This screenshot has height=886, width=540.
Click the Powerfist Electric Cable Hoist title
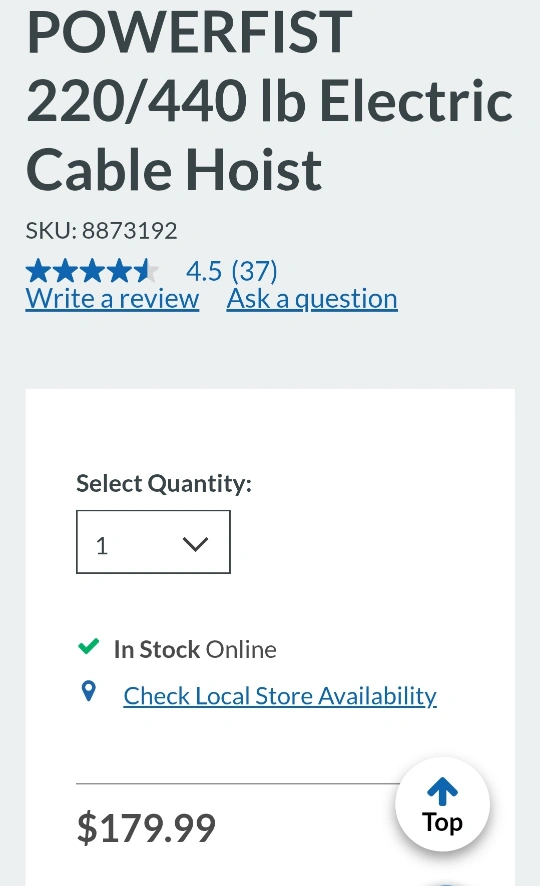tap(270, 99)
